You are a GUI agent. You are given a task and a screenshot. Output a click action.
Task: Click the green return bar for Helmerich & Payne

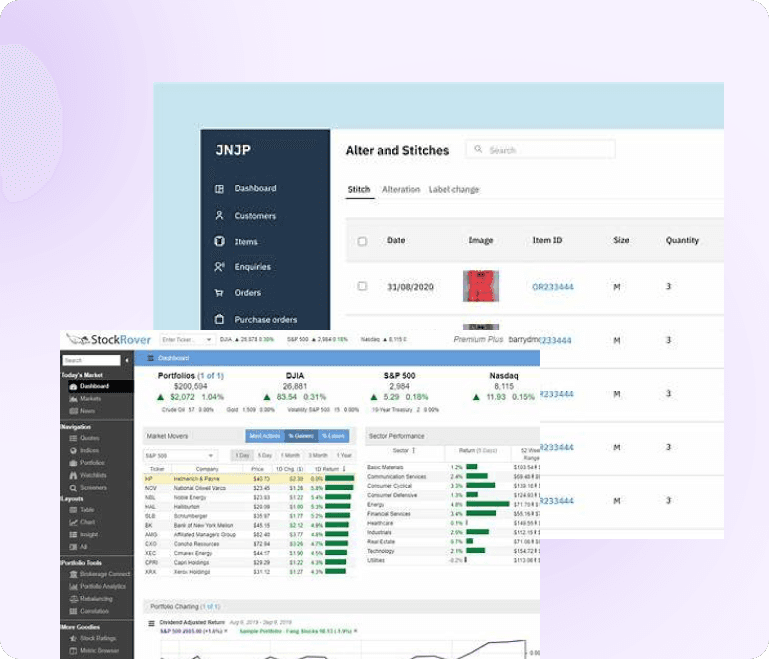[x=339, y=479]
